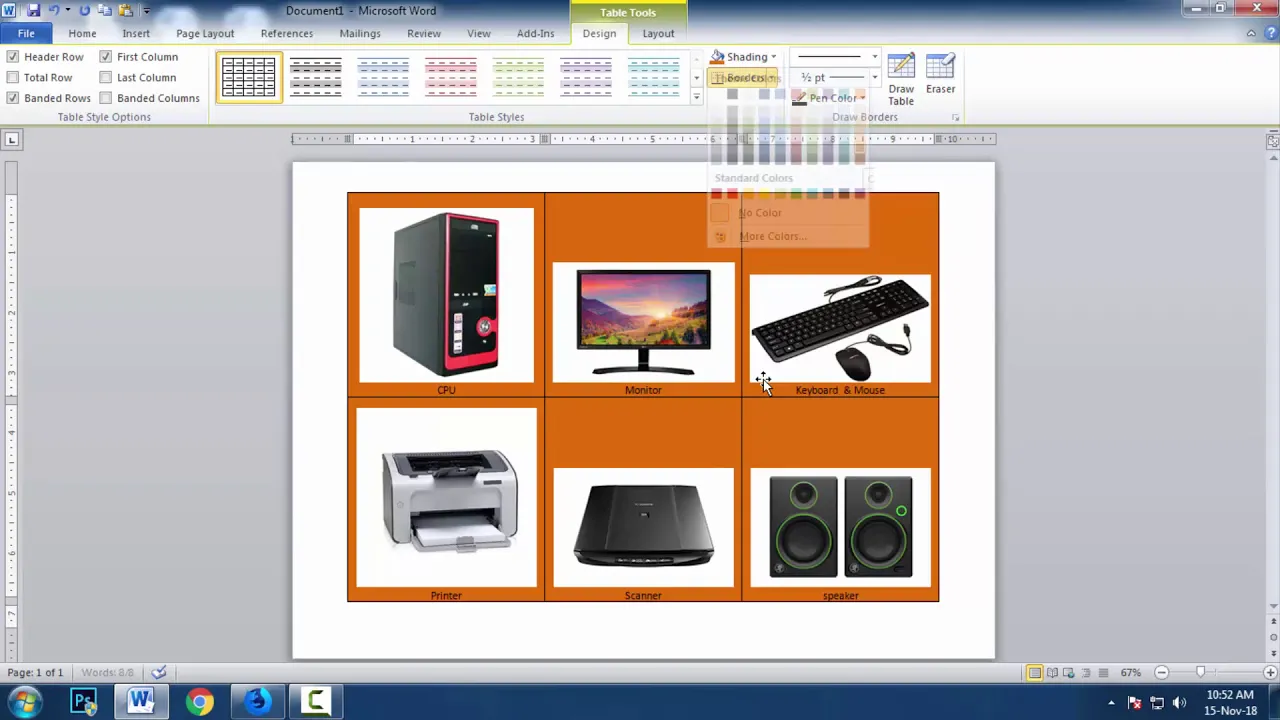Screen dimensions: 1280x720
Task: Switch to Web Layout view icon
Action: 1069,673
